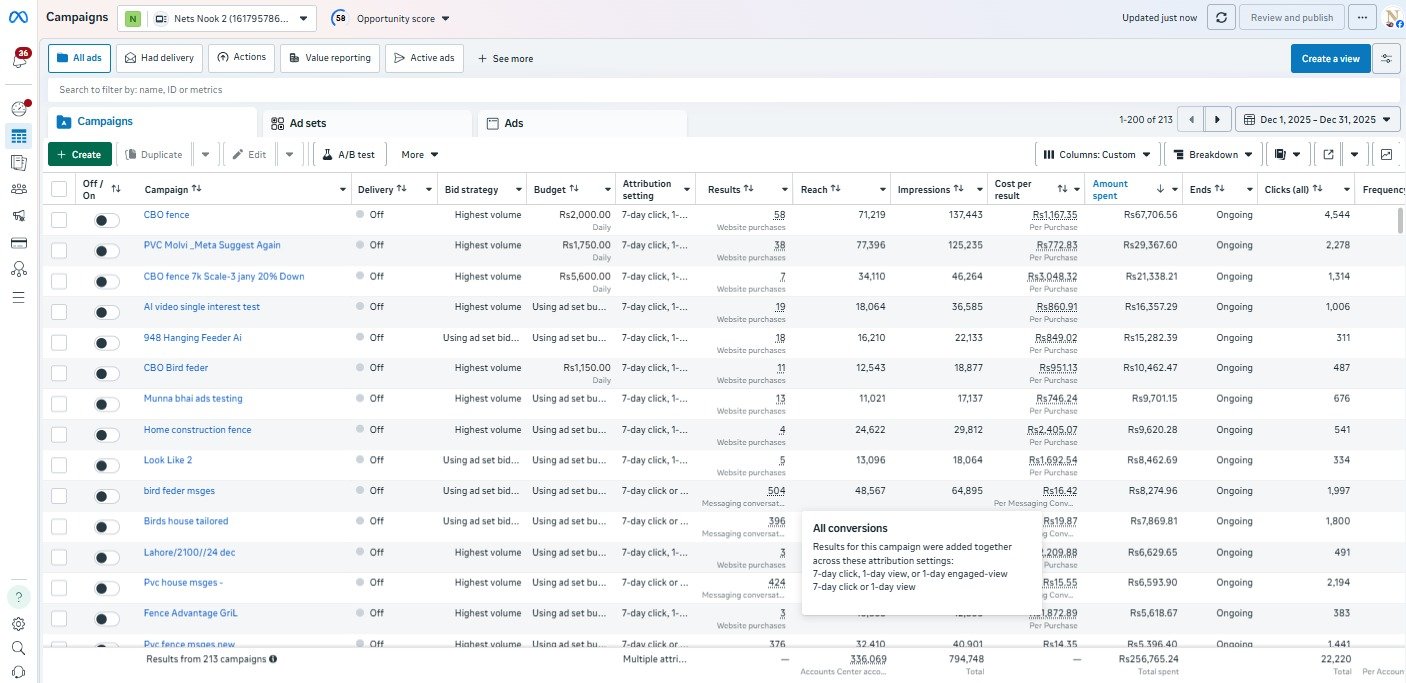This screenshot has width=1406, height=683.
Task: Open the PVC Molvi campaign link
Action: tap(212, 245)
